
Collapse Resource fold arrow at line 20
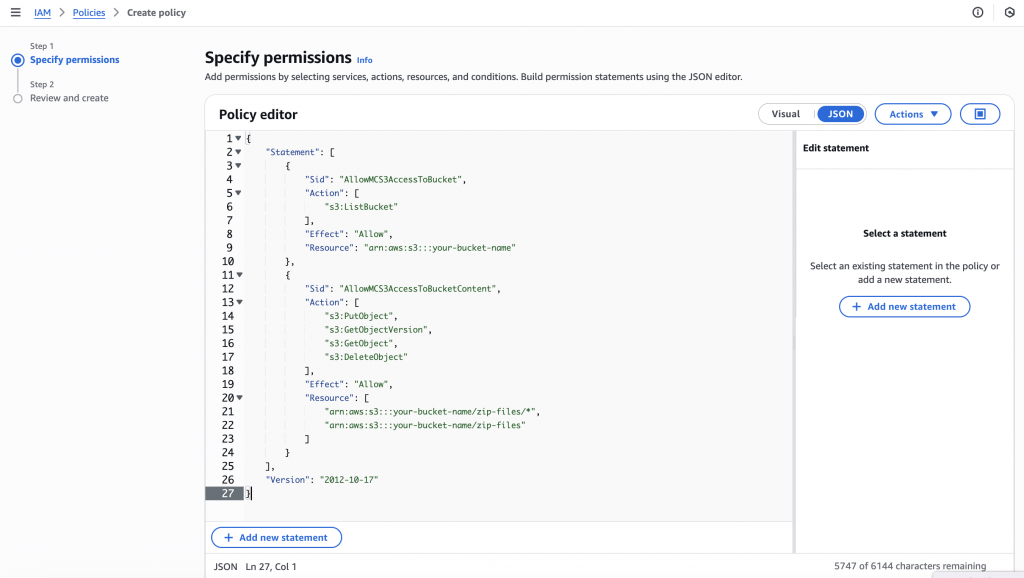click(x=240, y=398)
